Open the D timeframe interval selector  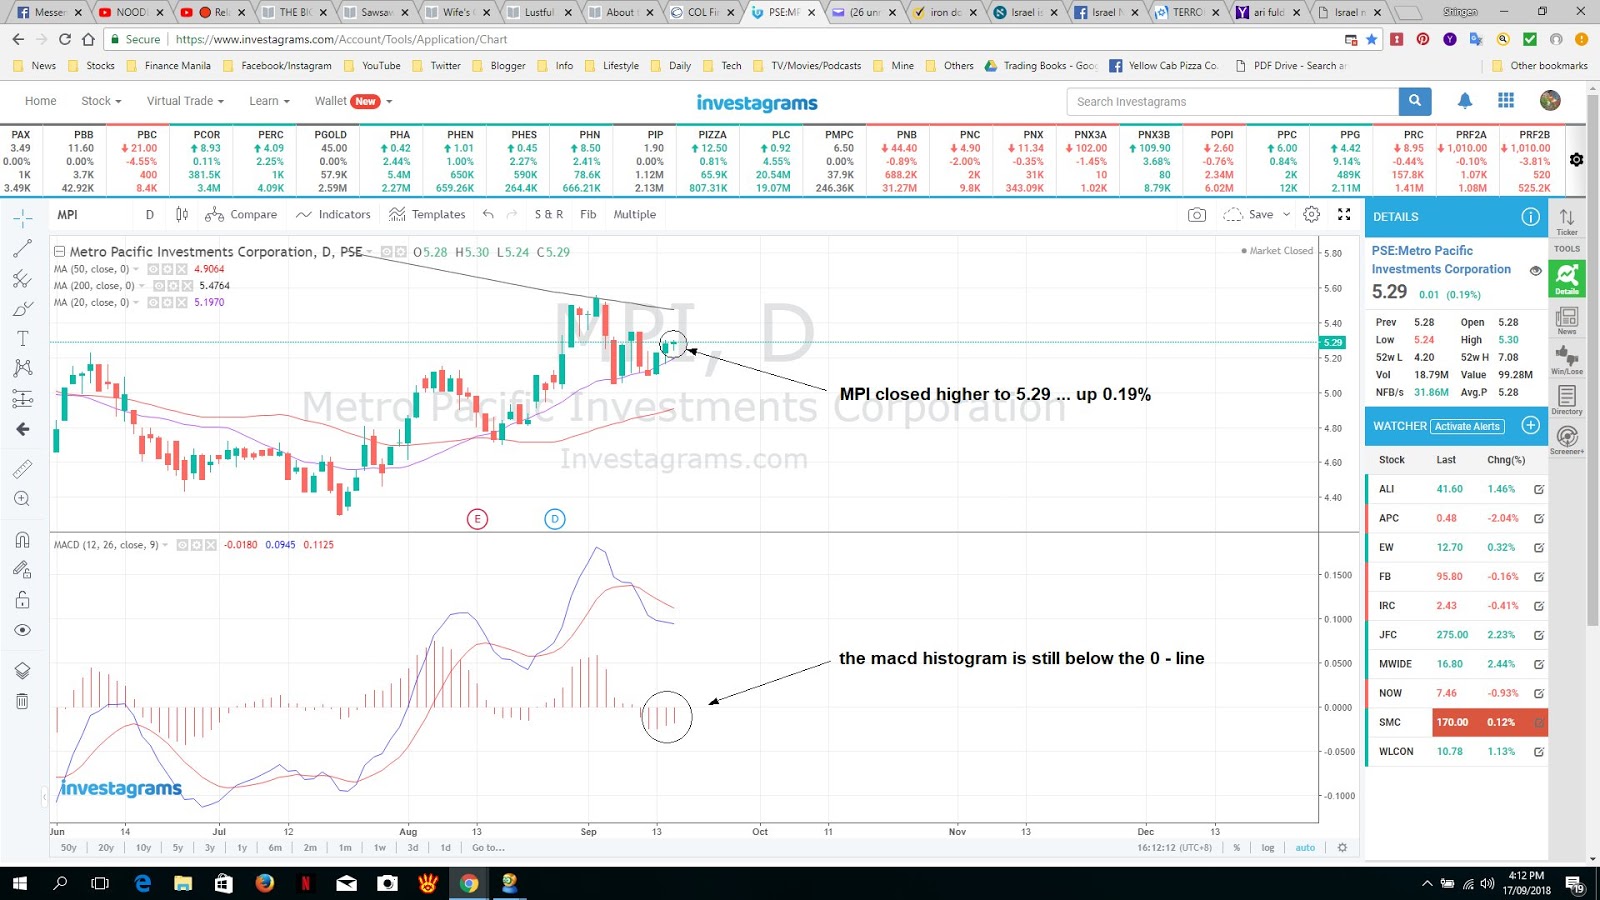(x=150, y=214)
